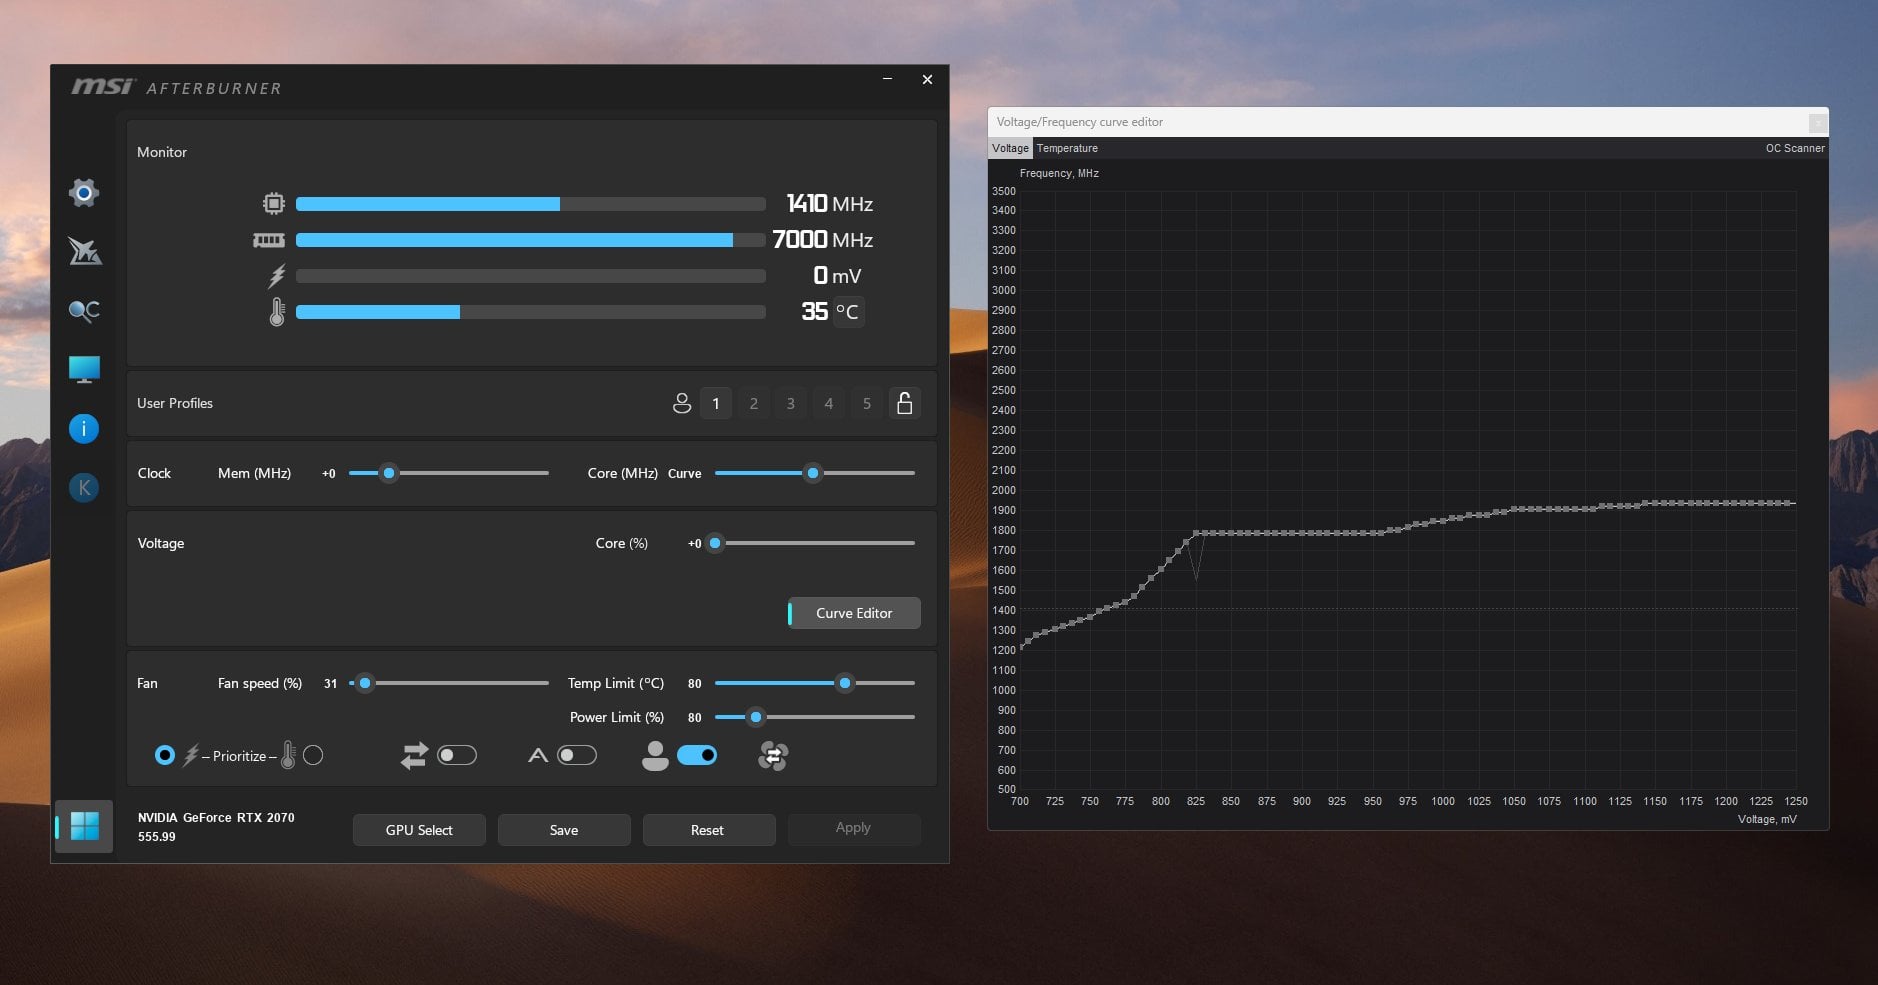Click the driver version 555.99 text
1878x985 pixels.
point(156,837)
